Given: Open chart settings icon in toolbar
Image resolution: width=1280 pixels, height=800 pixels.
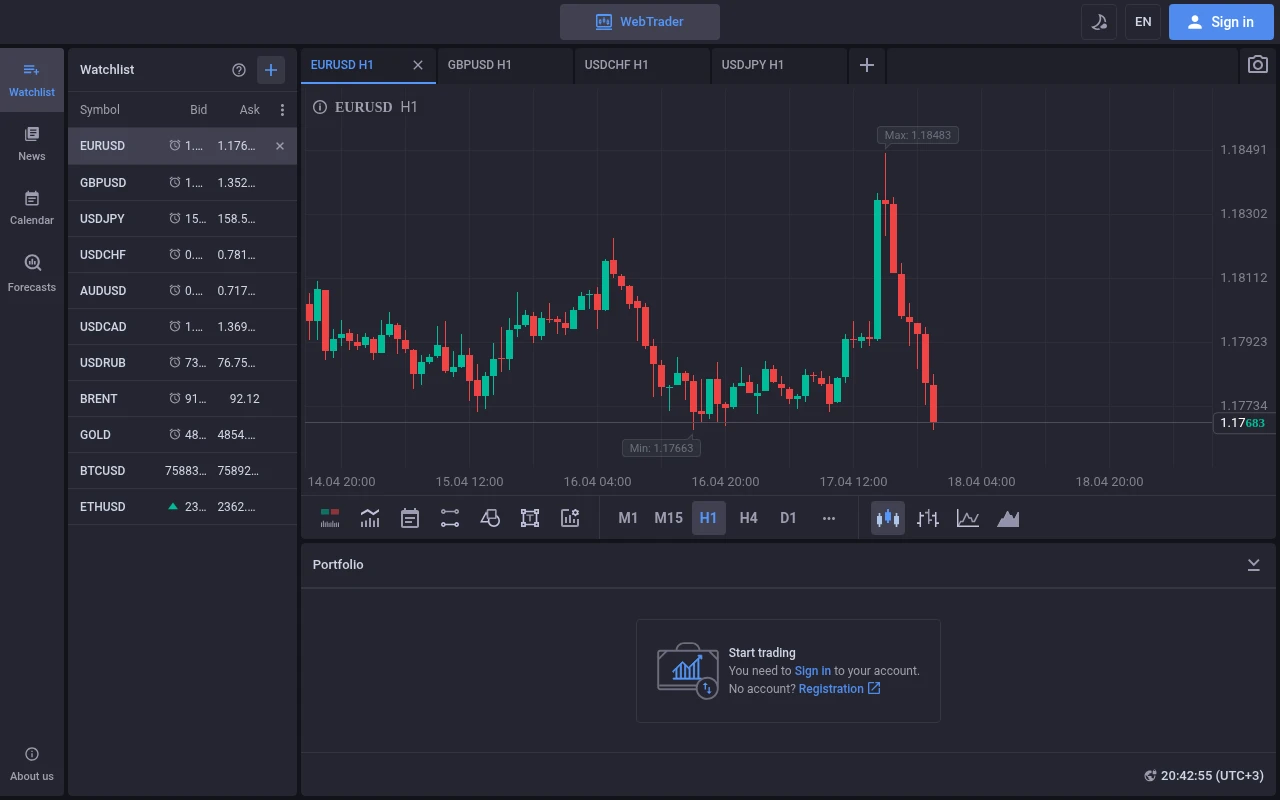Looking at the screenshot, I should pyautogui.click(x=570, y=518).
